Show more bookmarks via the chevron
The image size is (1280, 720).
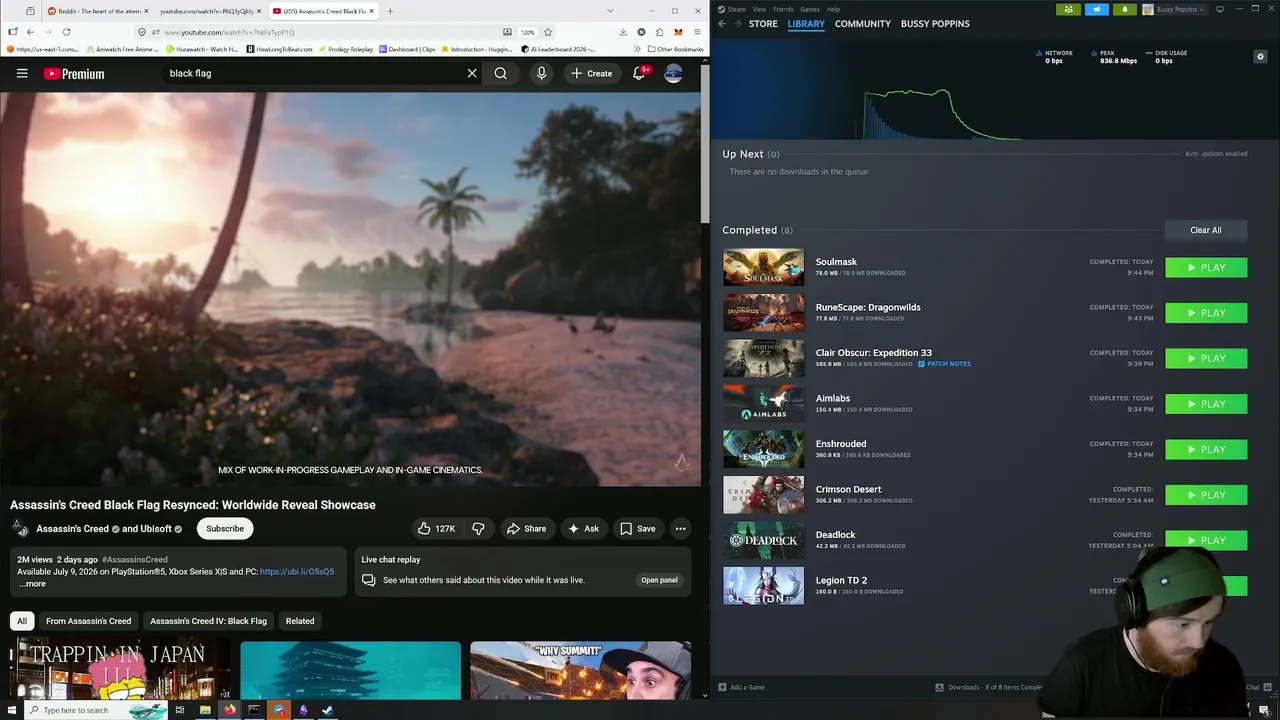click(x=637, y=49)
